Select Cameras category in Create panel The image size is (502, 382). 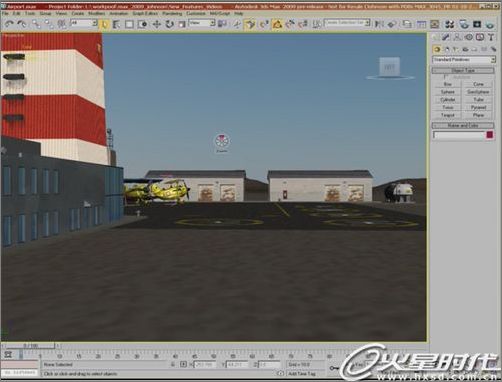point(465,49)
